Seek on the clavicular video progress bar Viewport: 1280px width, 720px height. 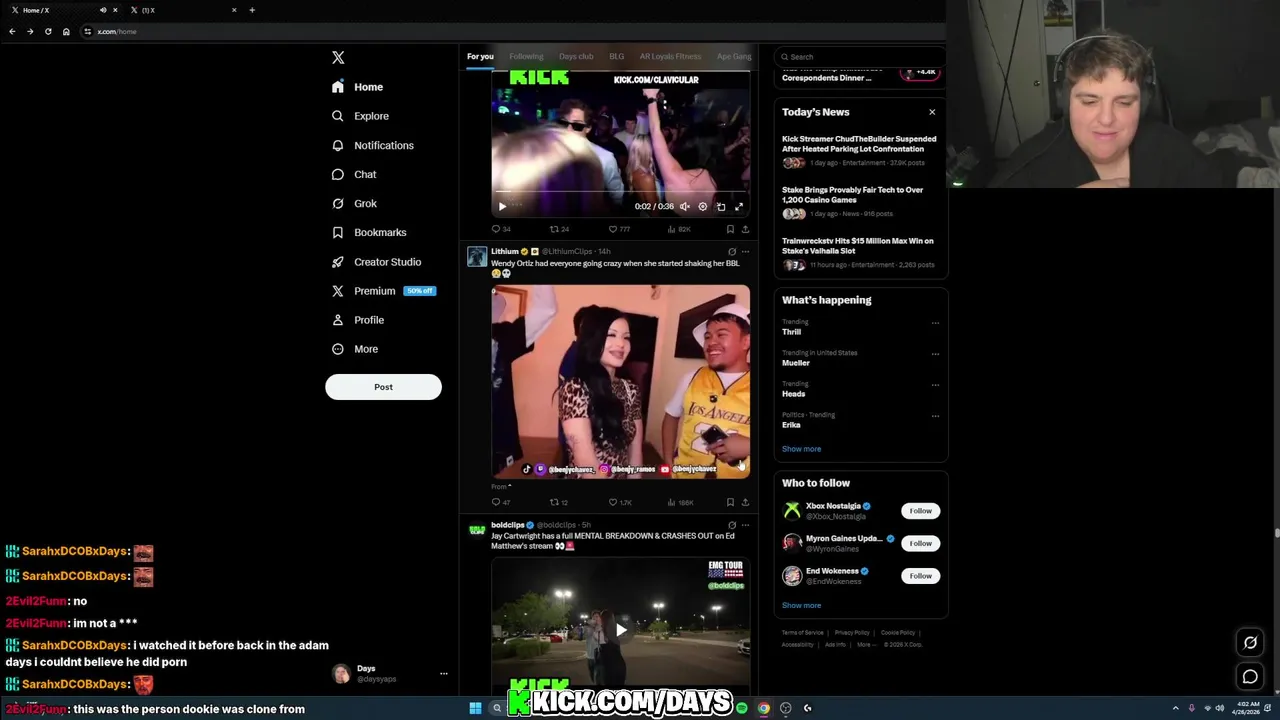(x=620, y=193)
